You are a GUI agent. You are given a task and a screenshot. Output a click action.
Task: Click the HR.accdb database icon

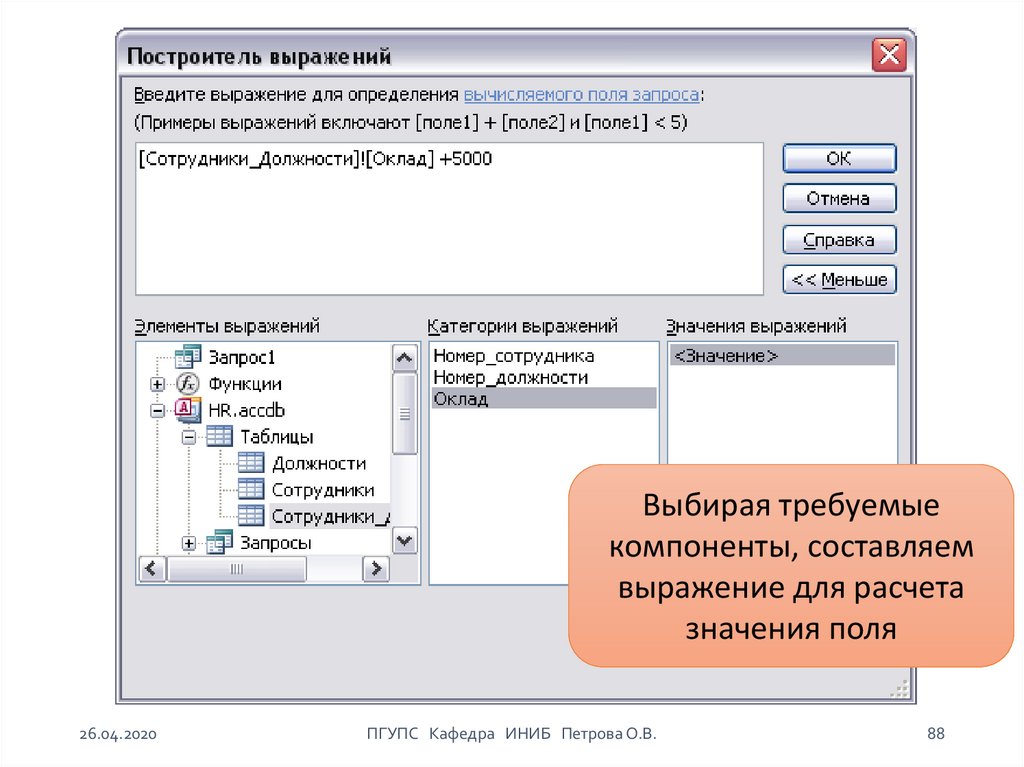(x=188, y=410)
